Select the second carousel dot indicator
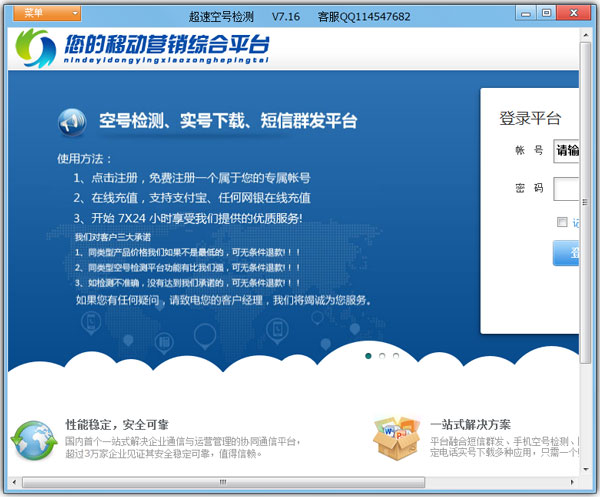The height and width of the screenshot is (497, 600). pyautogui.click(x=382, y=355)
